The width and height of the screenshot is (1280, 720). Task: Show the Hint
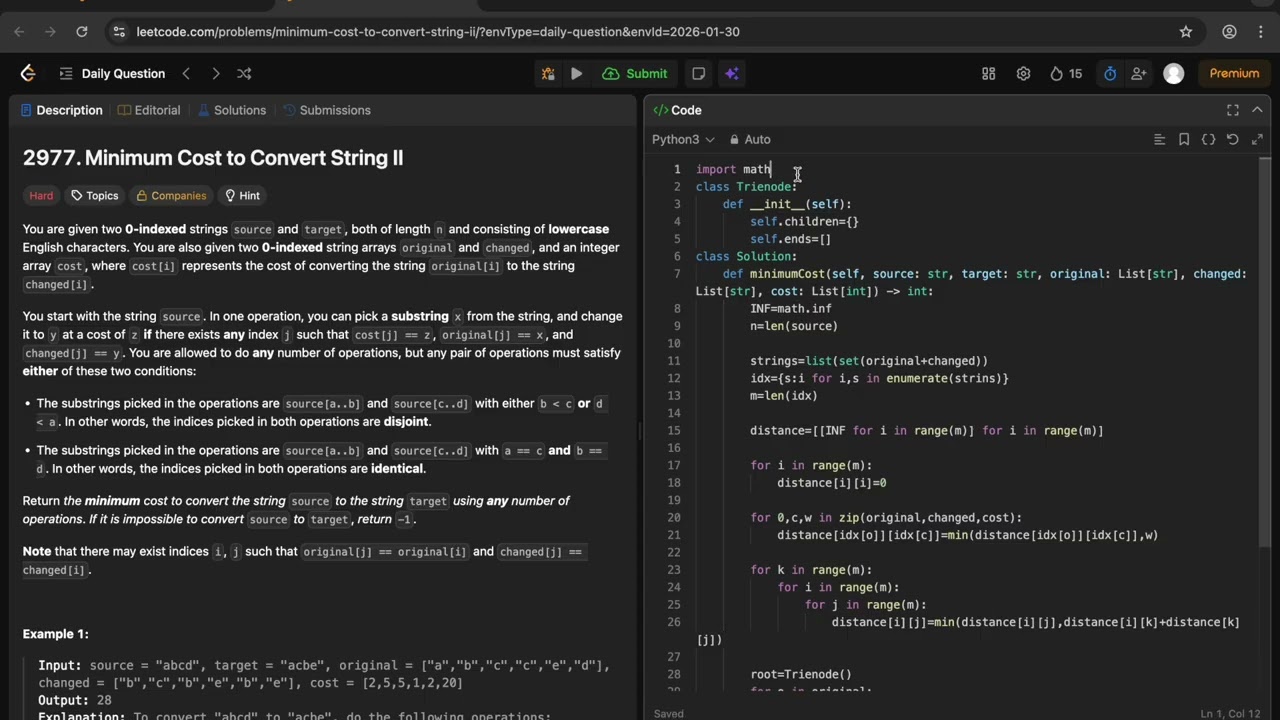tap(242, 196)
